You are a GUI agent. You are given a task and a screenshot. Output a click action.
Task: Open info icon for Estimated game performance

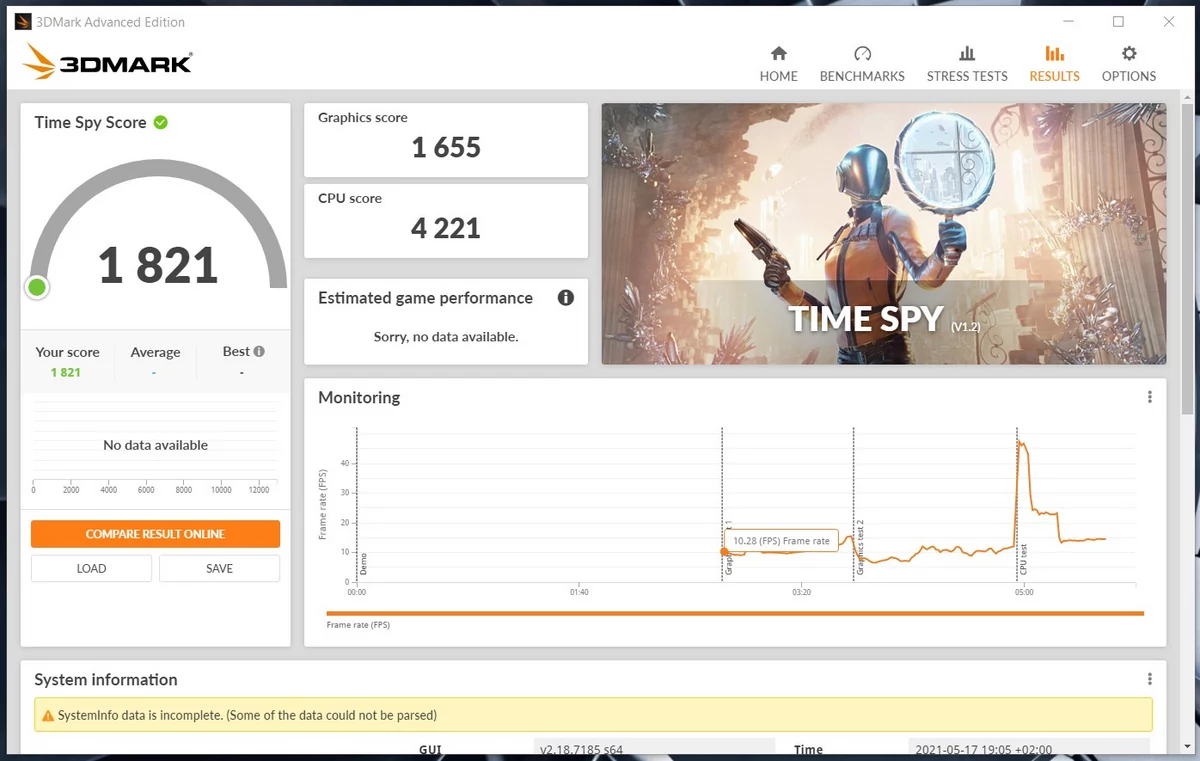566,298
